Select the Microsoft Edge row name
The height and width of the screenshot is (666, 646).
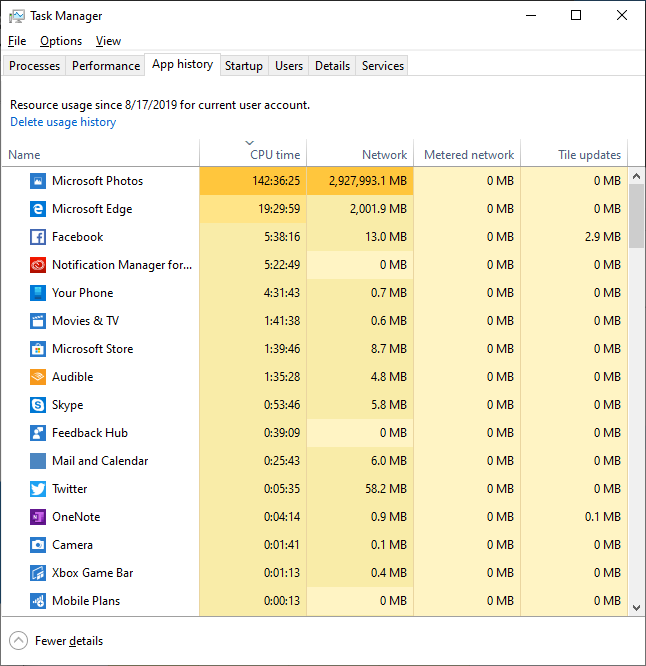[92, 209]
